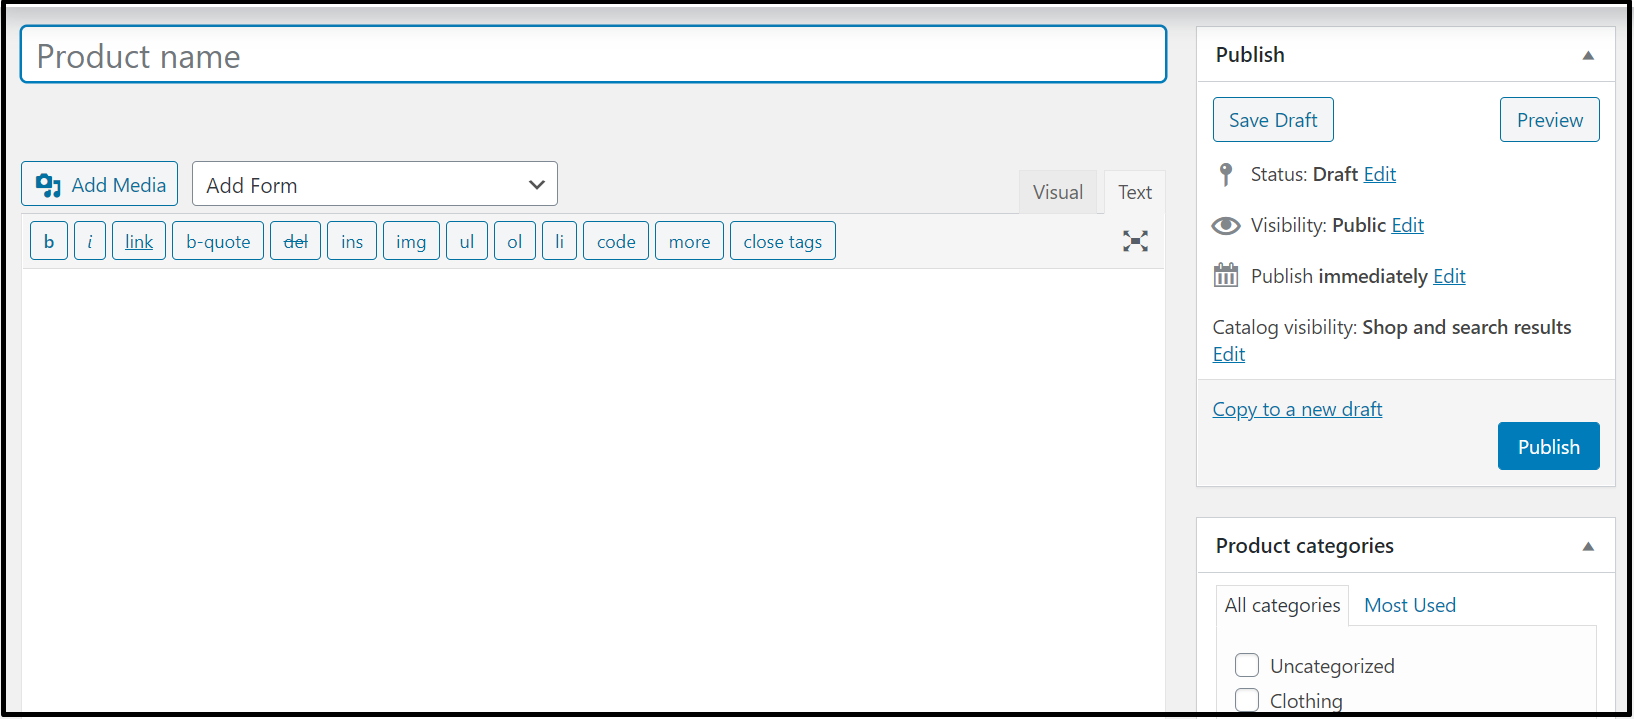The height and width of the screenshot is (719, 1634).
Task: Insert unordered list with ul button
Action: pyautogui.click(x=467, y=241)
